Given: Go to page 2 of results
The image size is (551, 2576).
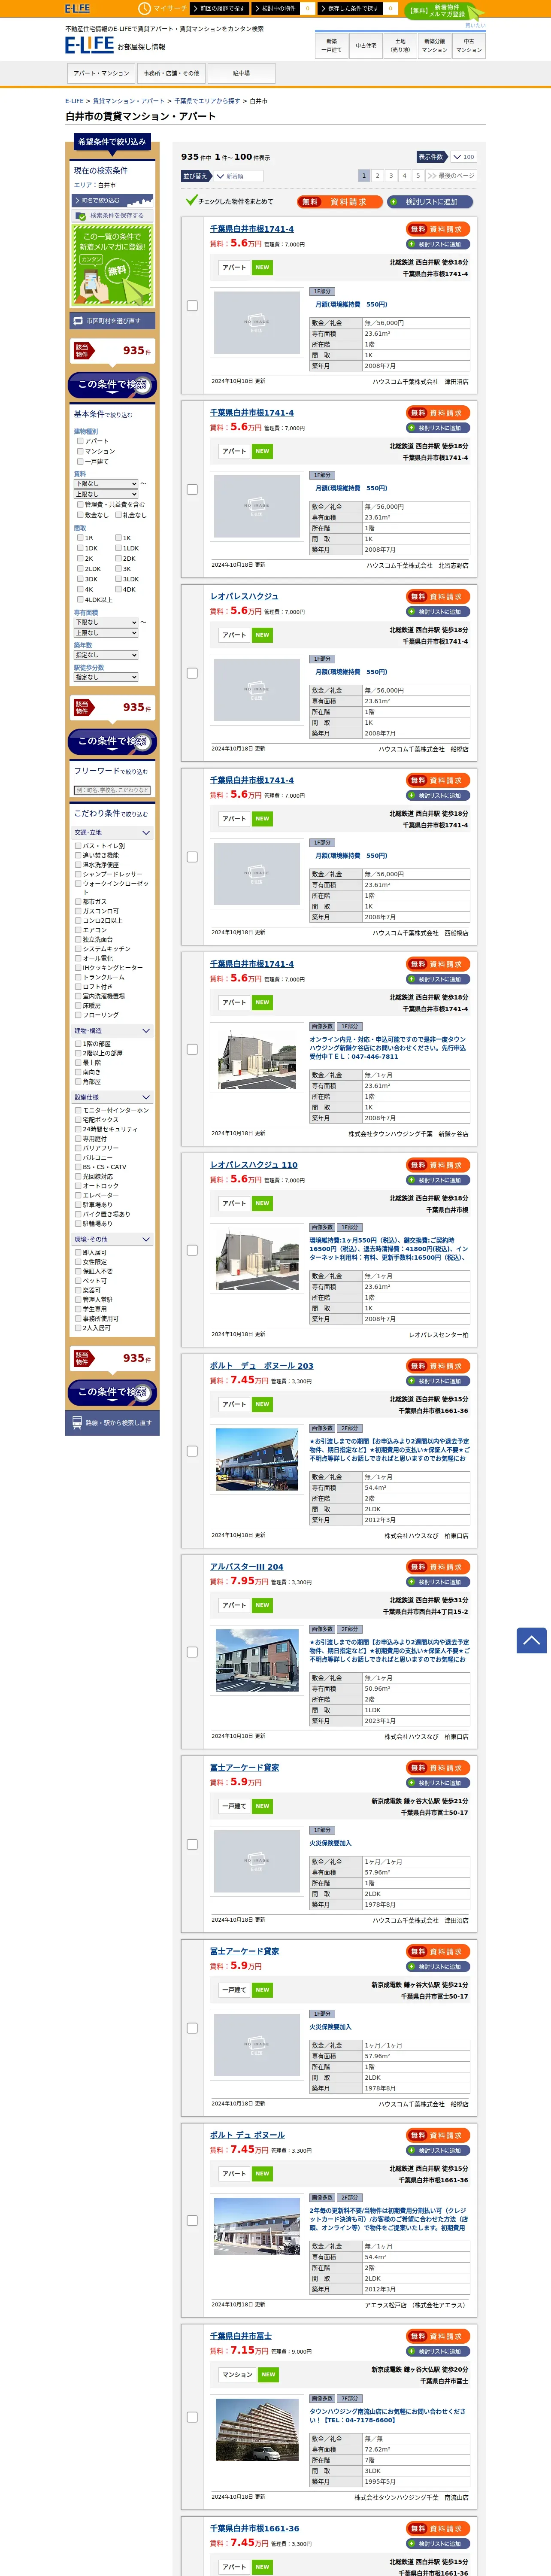Looking at the screenshot, I should 378,175.
